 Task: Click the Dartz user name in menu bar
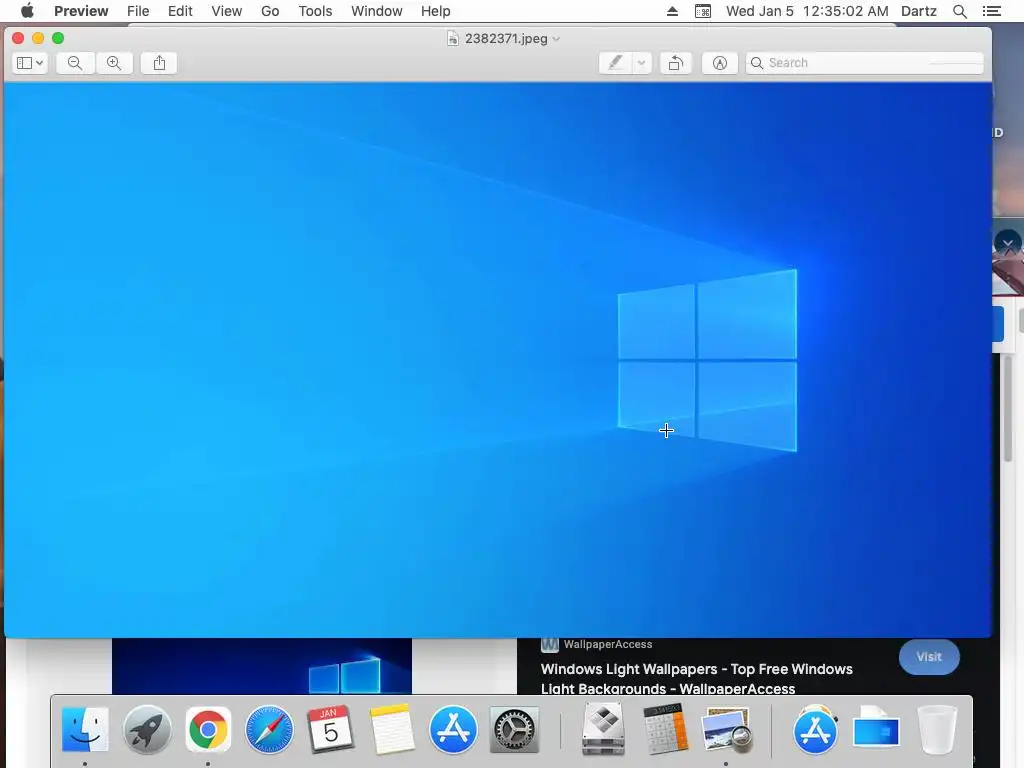click(x=919, y=11)
